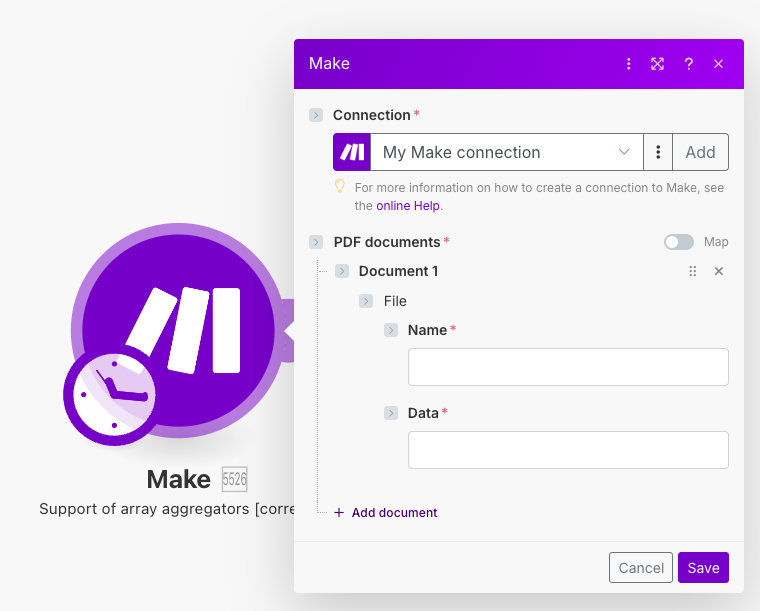Viewport: 760px width, 611px height.
Task: Open connection options three-dot menu
Action: tap(658, 152)
